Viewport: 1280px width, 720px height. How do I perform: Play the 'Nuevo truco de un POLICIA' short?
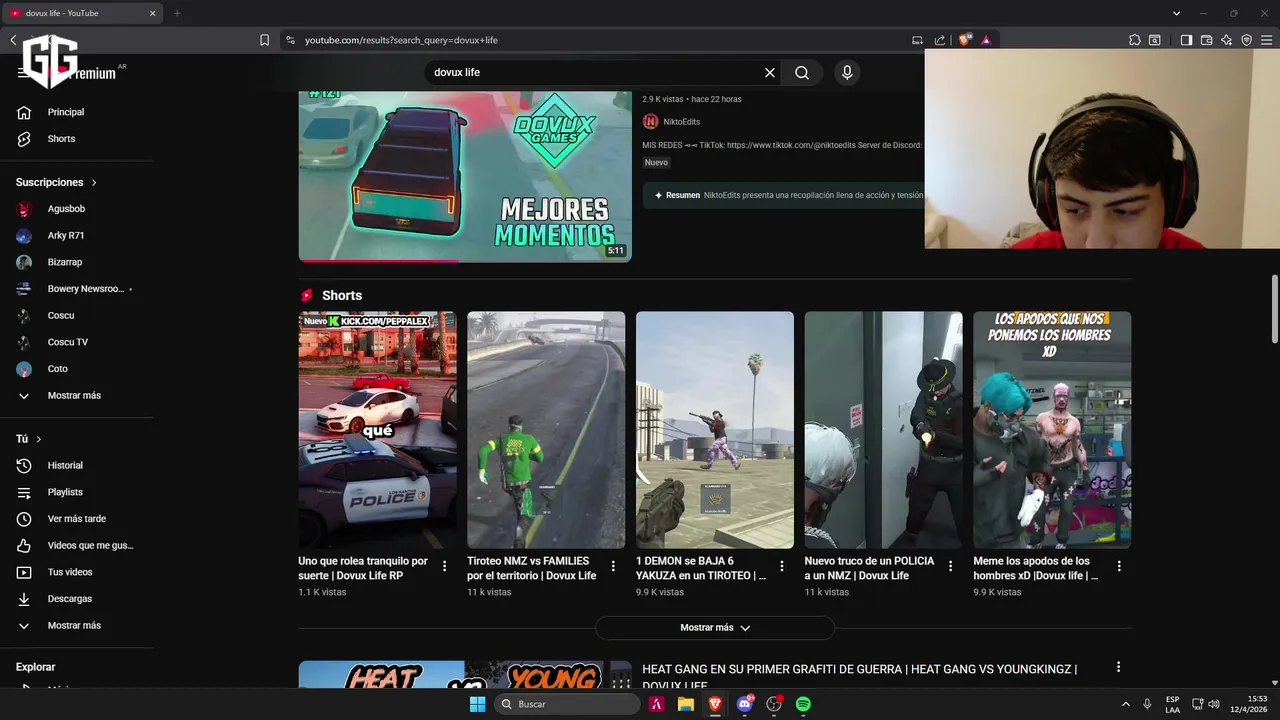[x=884, y=430]
